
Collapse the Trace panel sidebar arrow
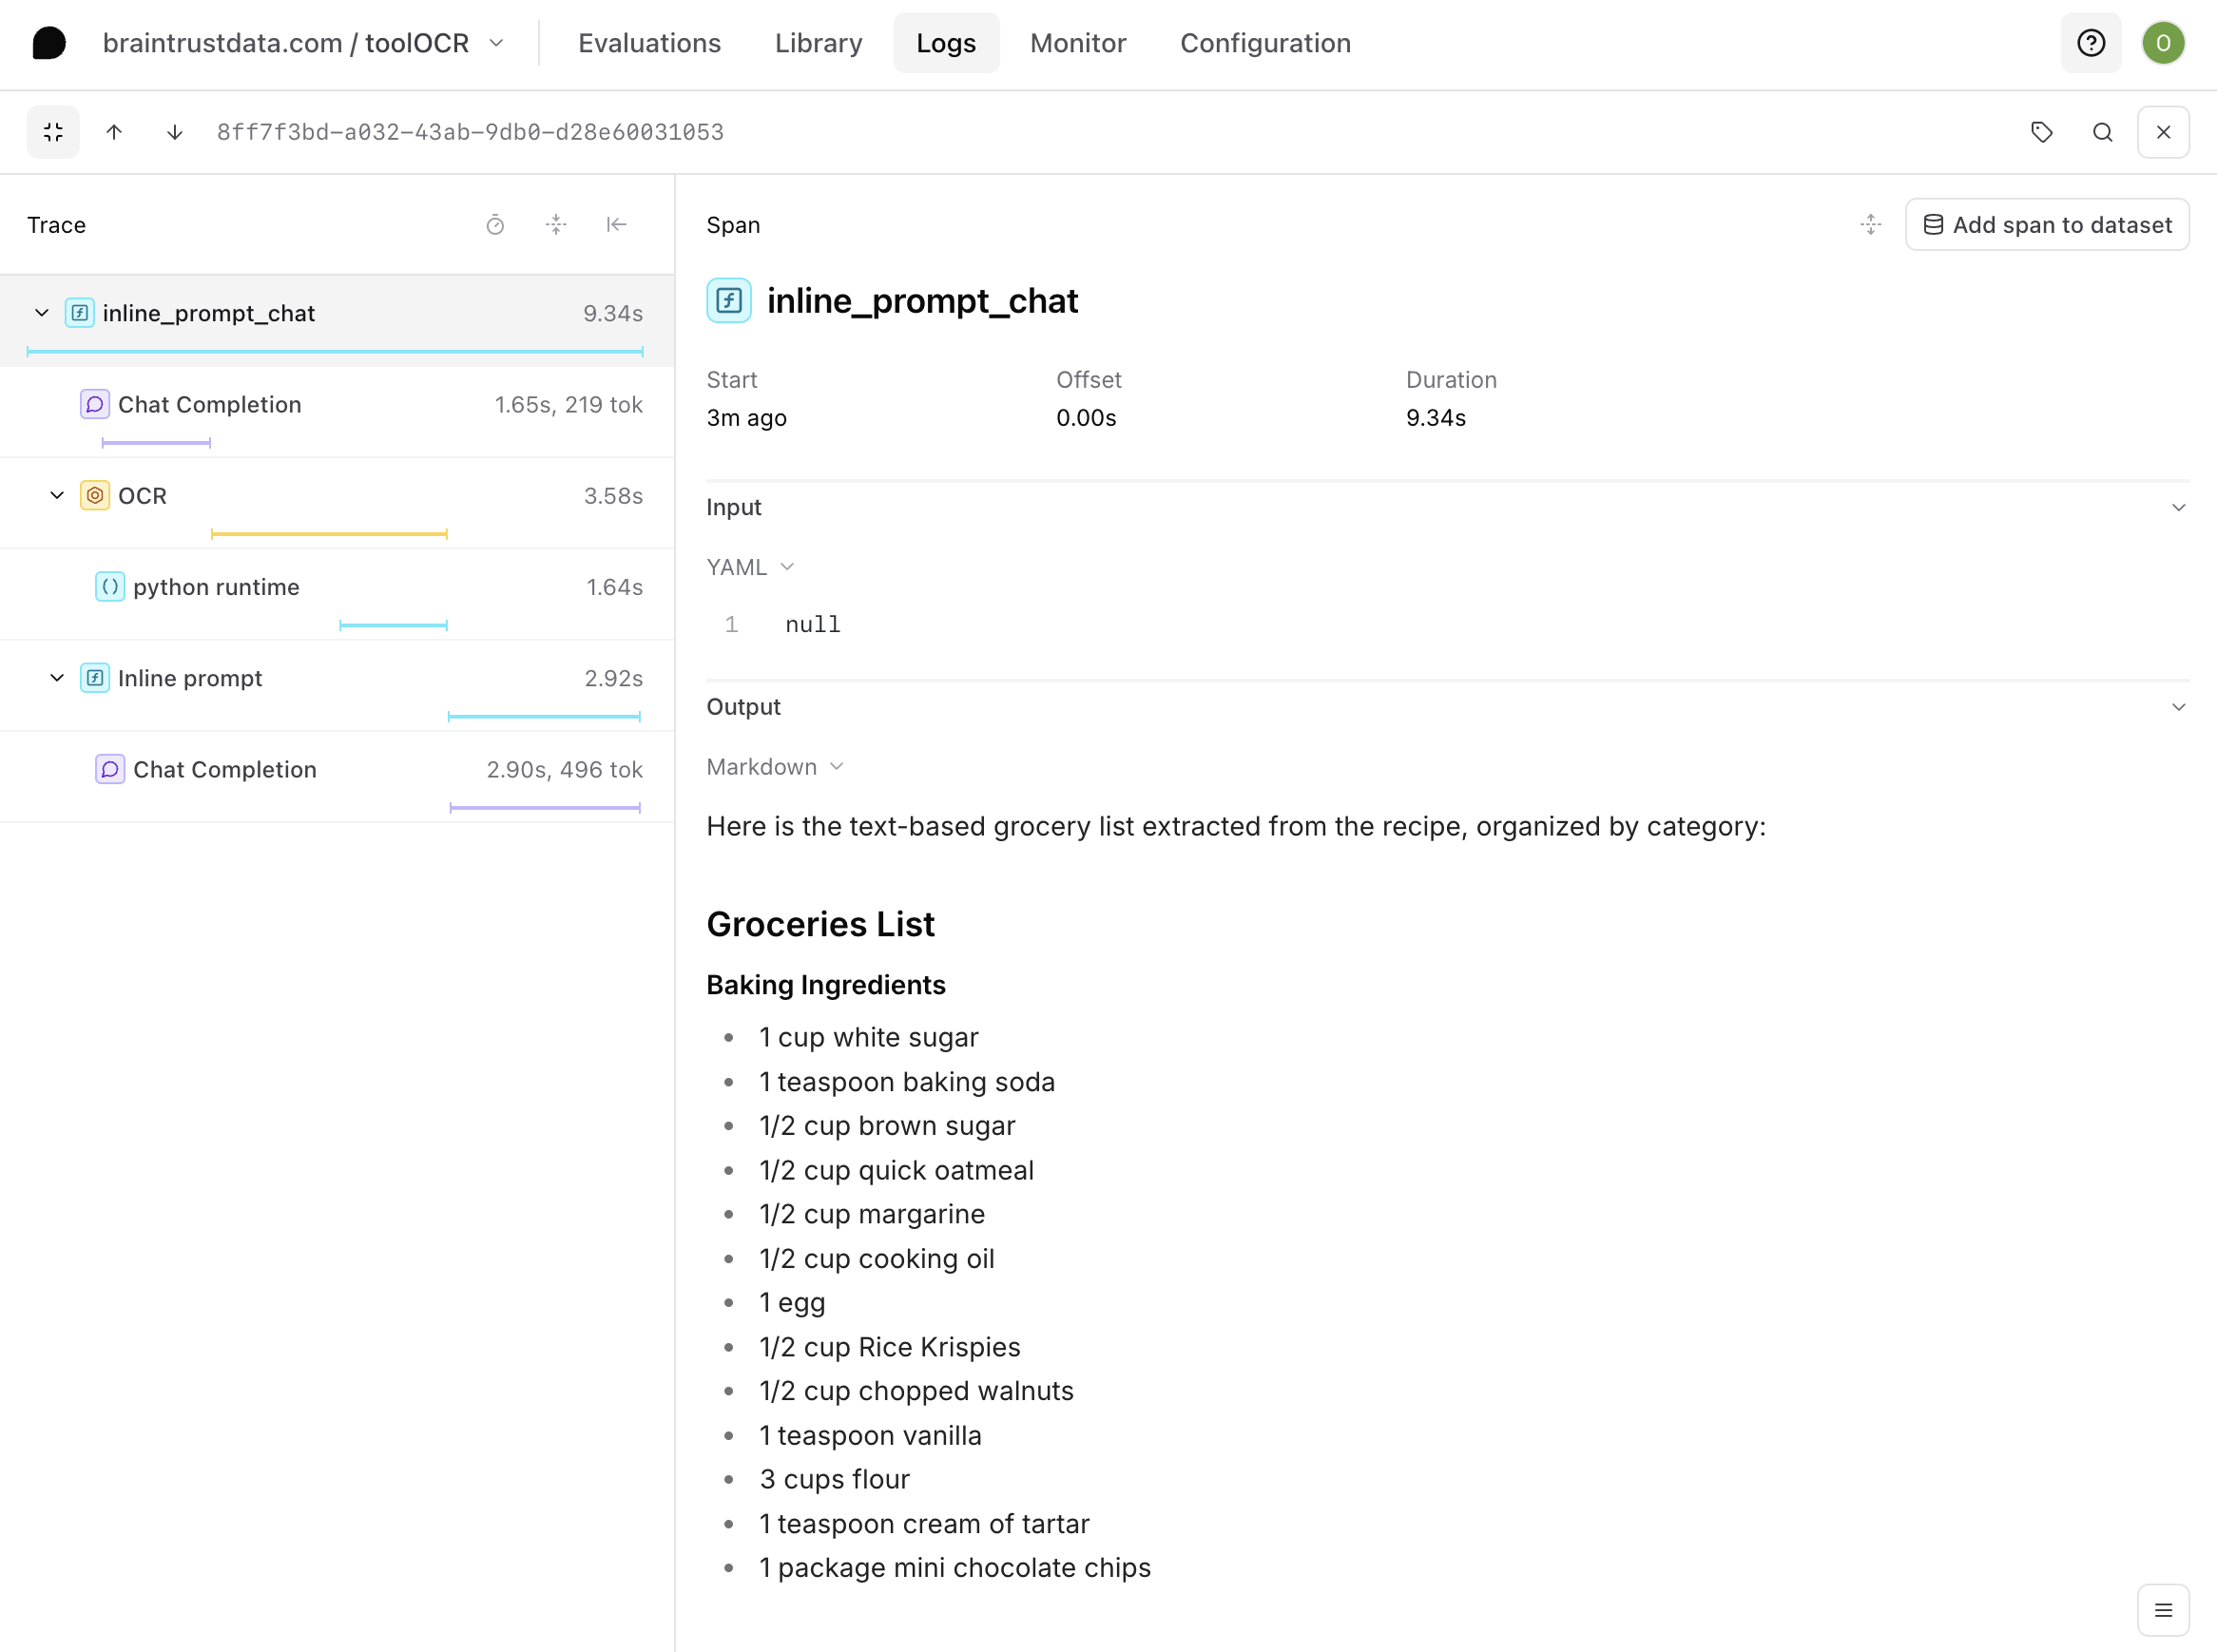pos(616,225)
